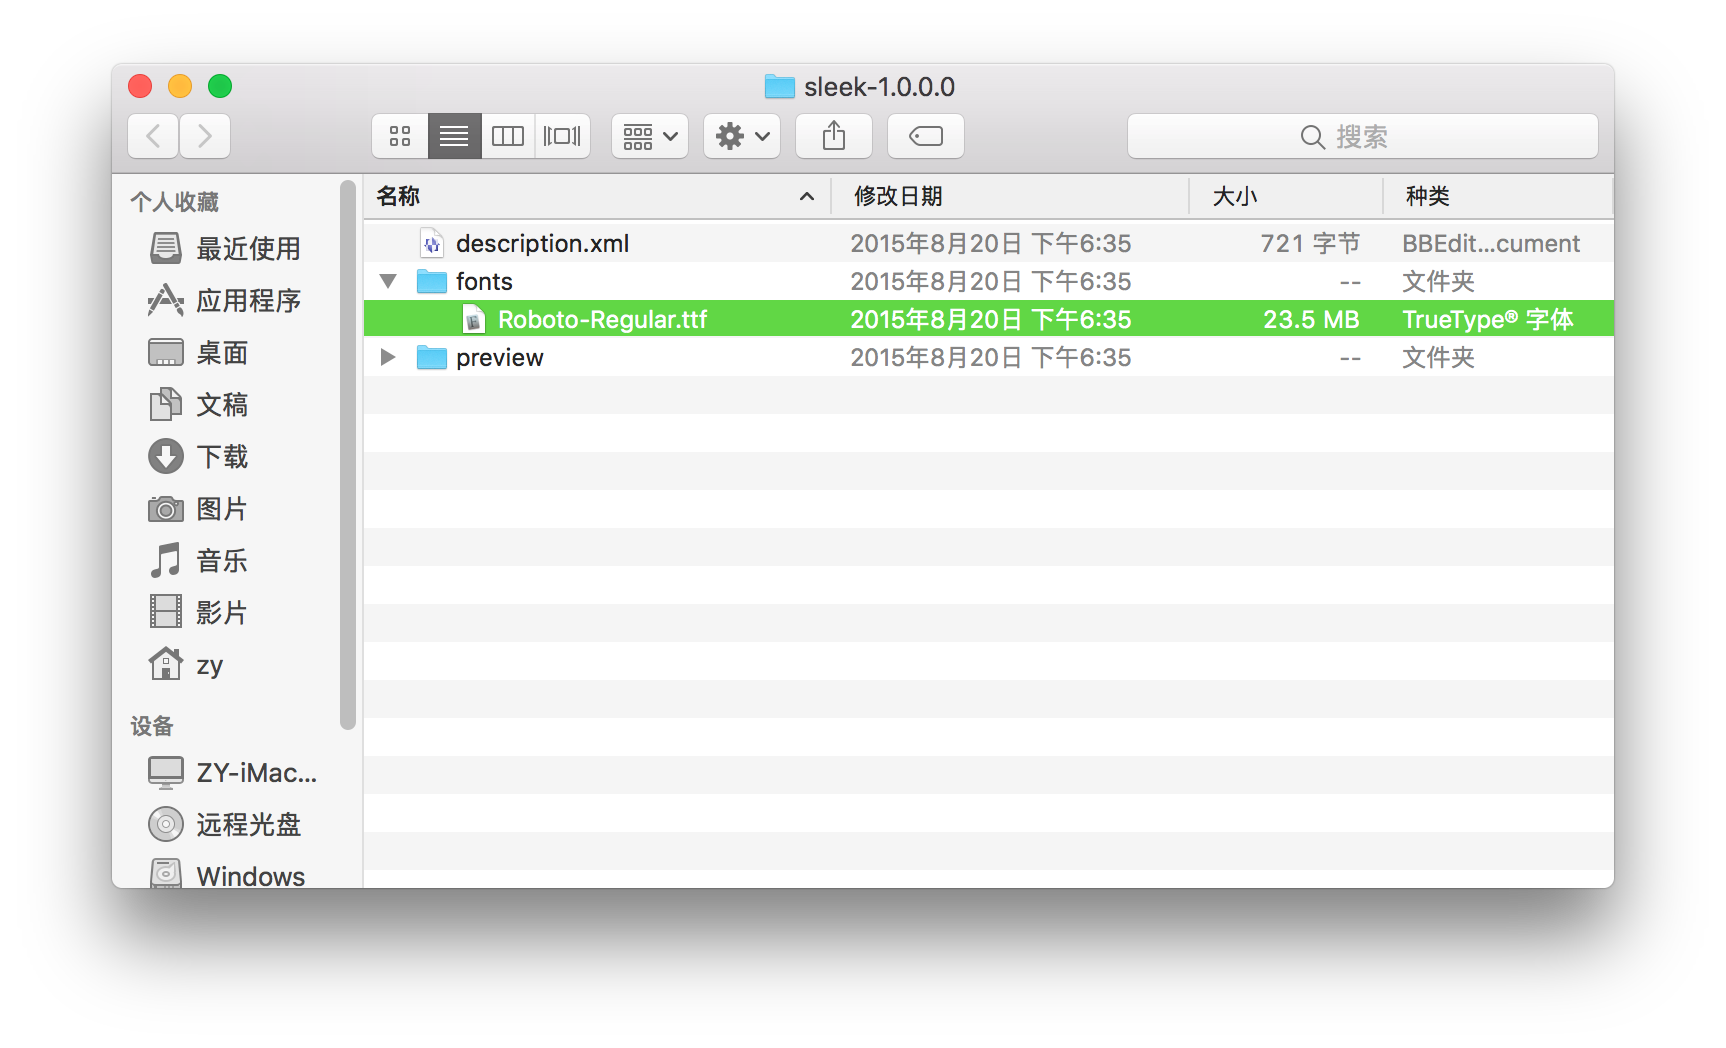Click the 23.5 MB size cell
Viewport: 1726px width, 1048px height.
pos(1311,319)
